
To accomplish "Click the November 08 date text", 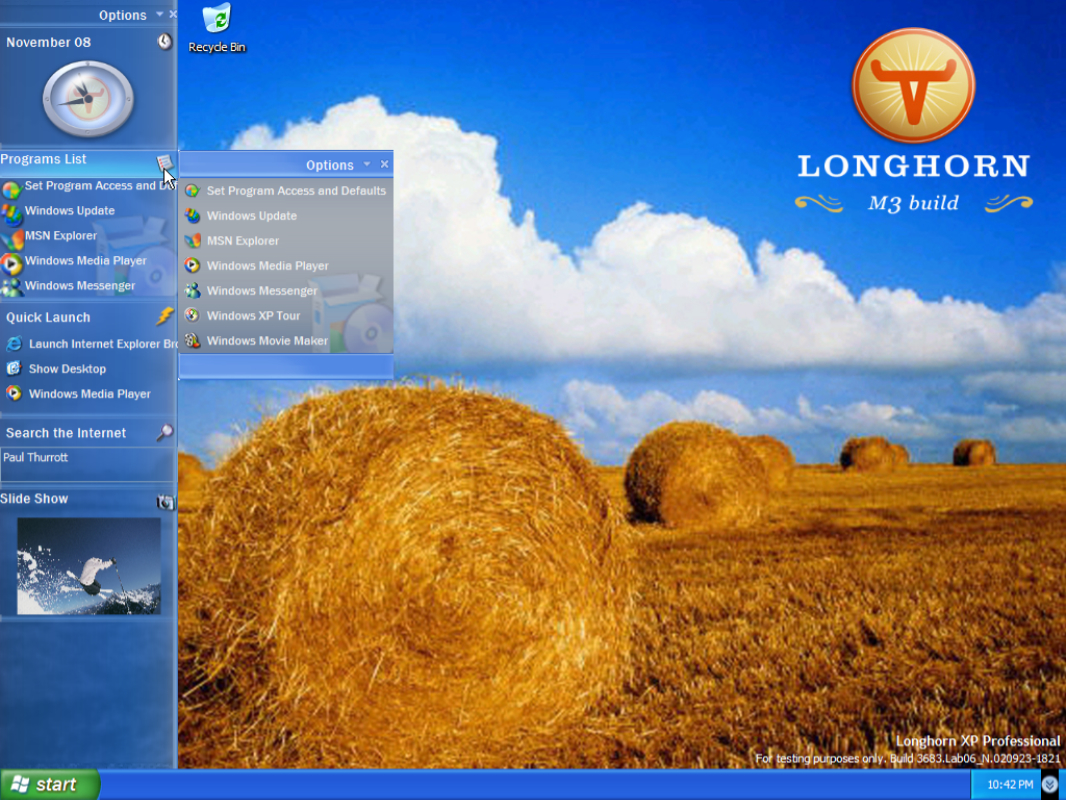I will (x=48, y=42).
